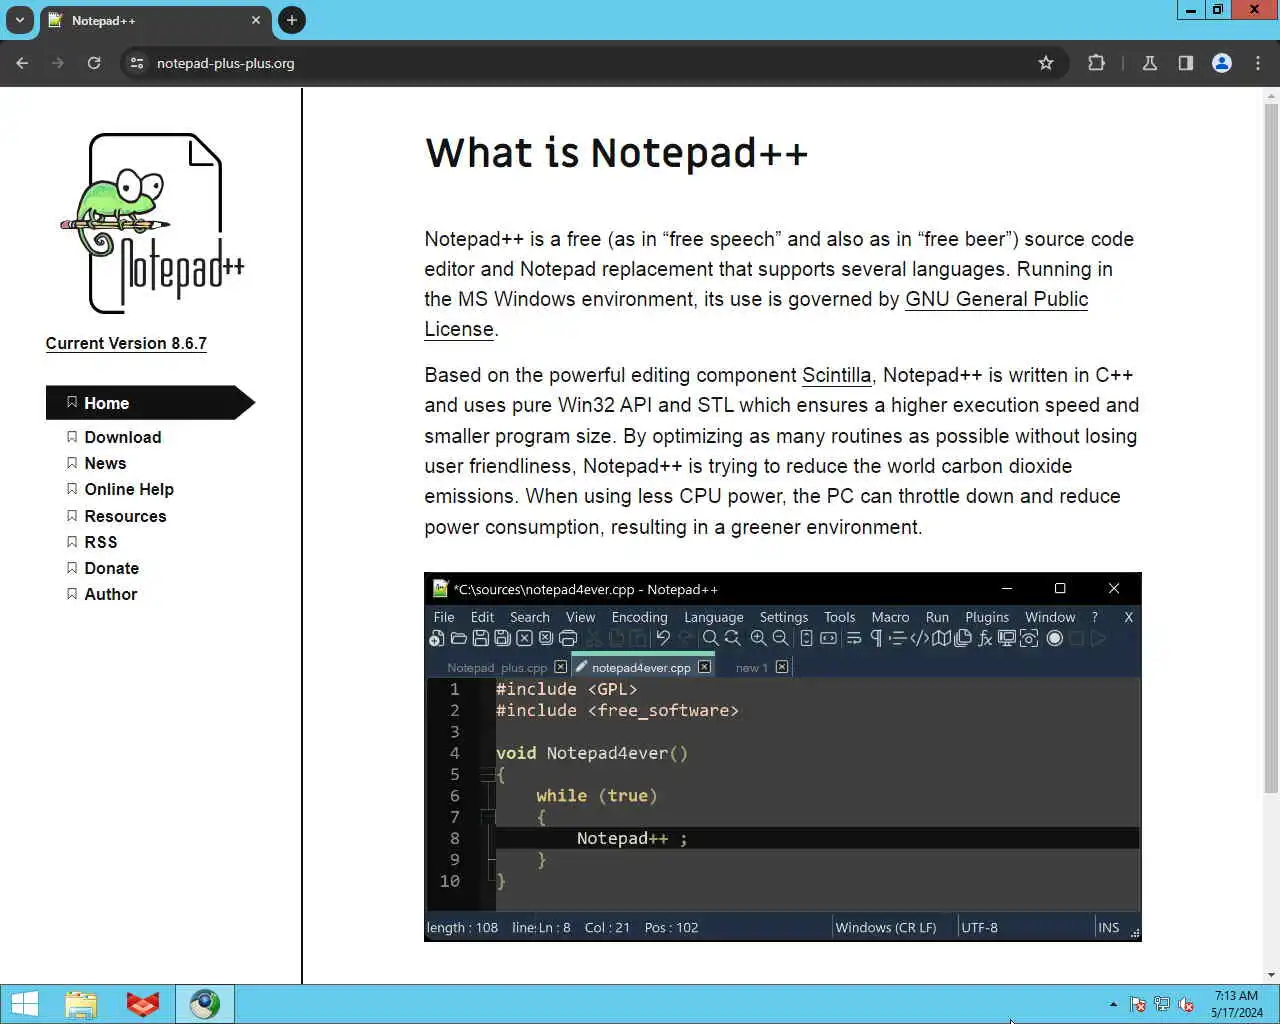Screen dimensions: 1280x1024
Task: Open the red app on the taskbar
Action: [143, 1004]
